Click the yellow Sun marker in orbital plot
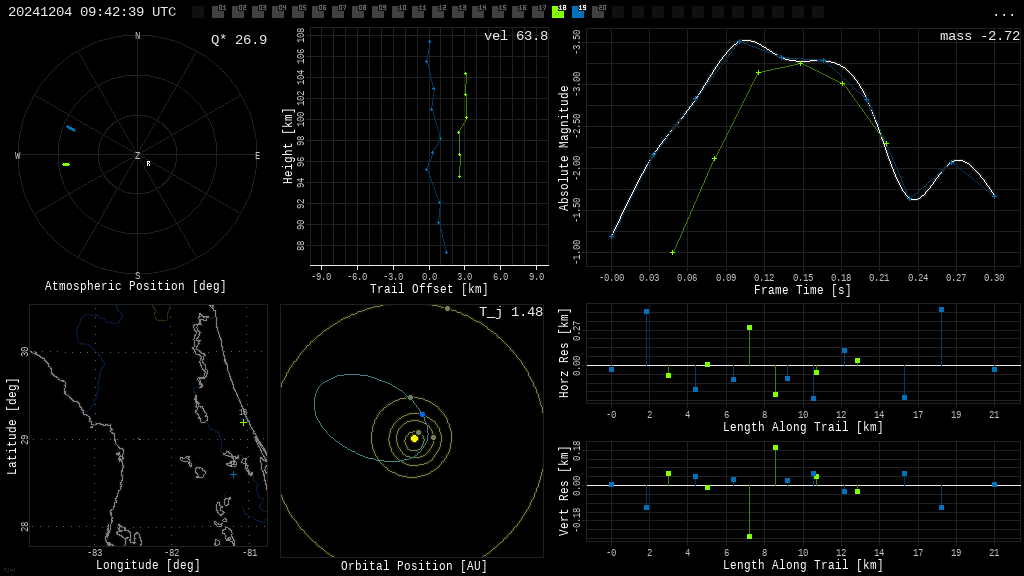1024x576 pixels. 414,439
